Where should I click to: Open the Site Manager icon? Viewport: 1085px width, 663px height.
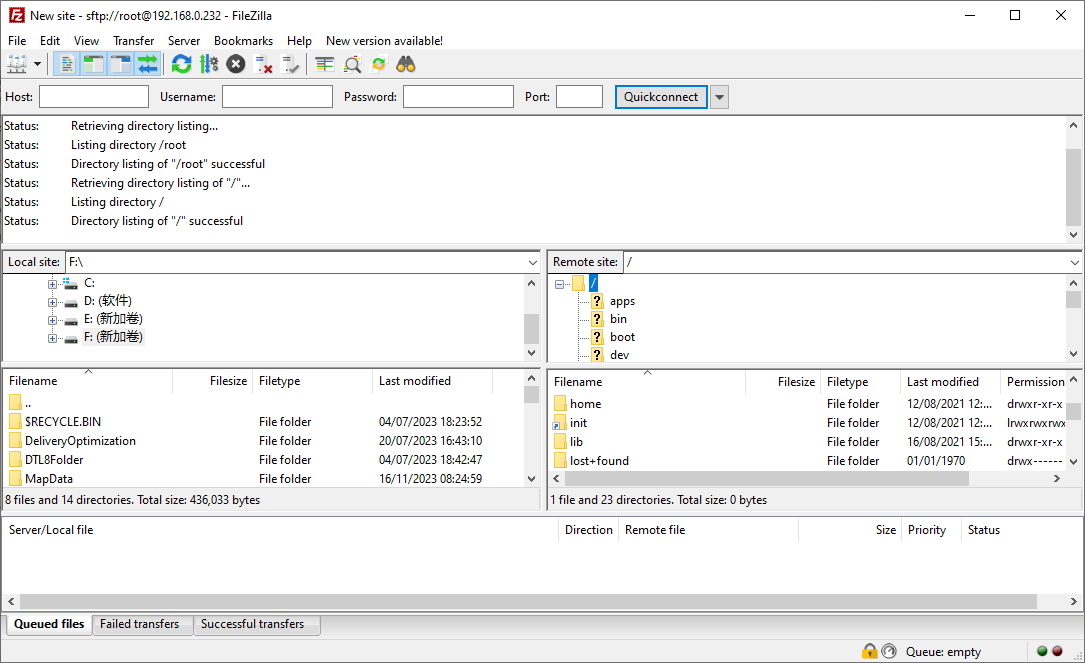coord(17,64)
